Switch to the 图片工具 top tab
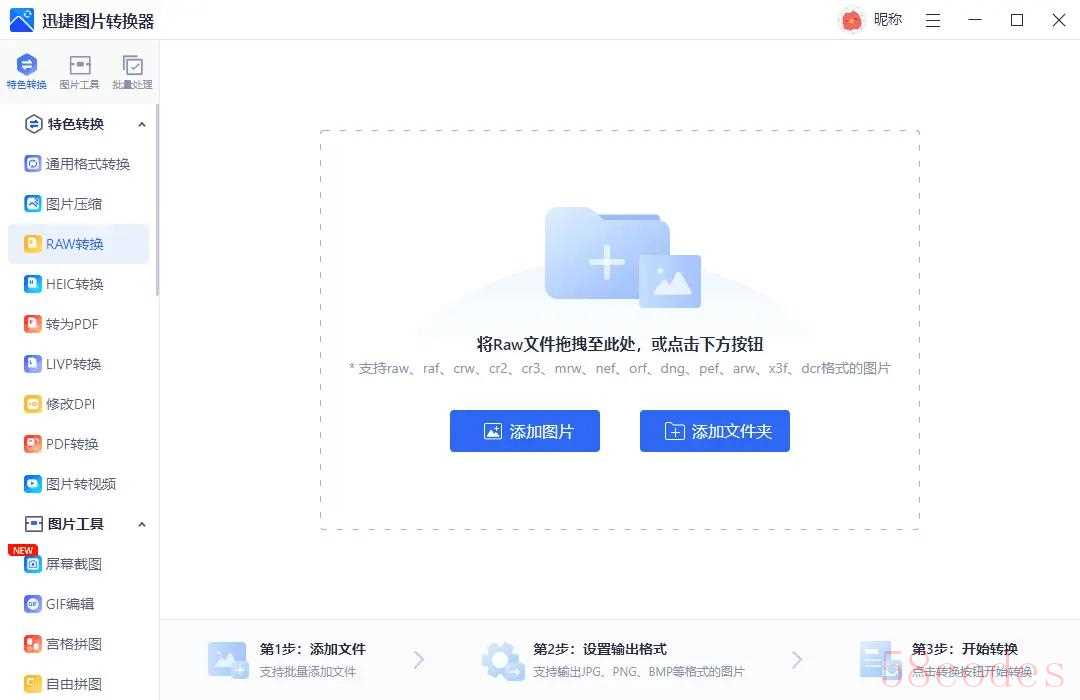Screen dimensions: 1080x700 80,72
